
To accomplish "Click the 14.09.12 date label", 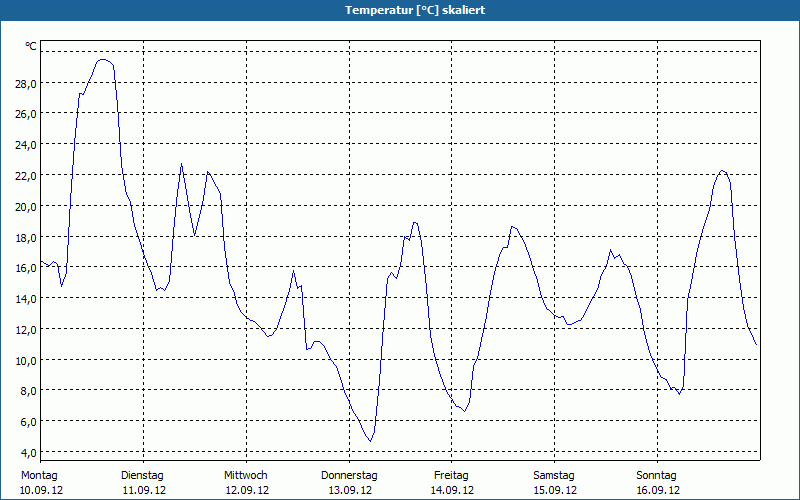I will 453,490.
